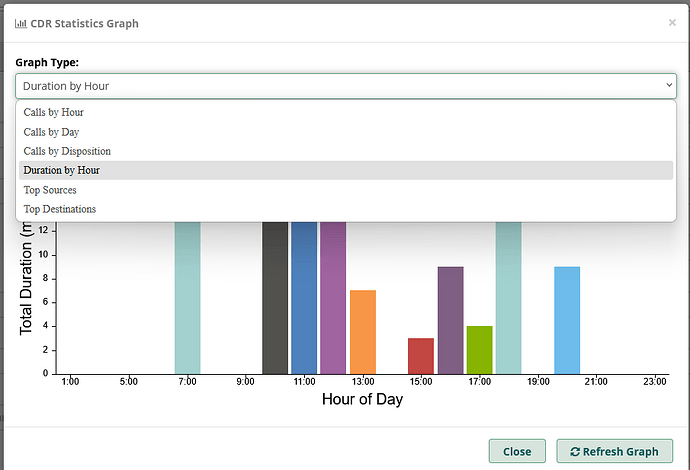Click the bar chart icon in the title
Viewport: 690px width, 470px height.
(x=21, y=23)
